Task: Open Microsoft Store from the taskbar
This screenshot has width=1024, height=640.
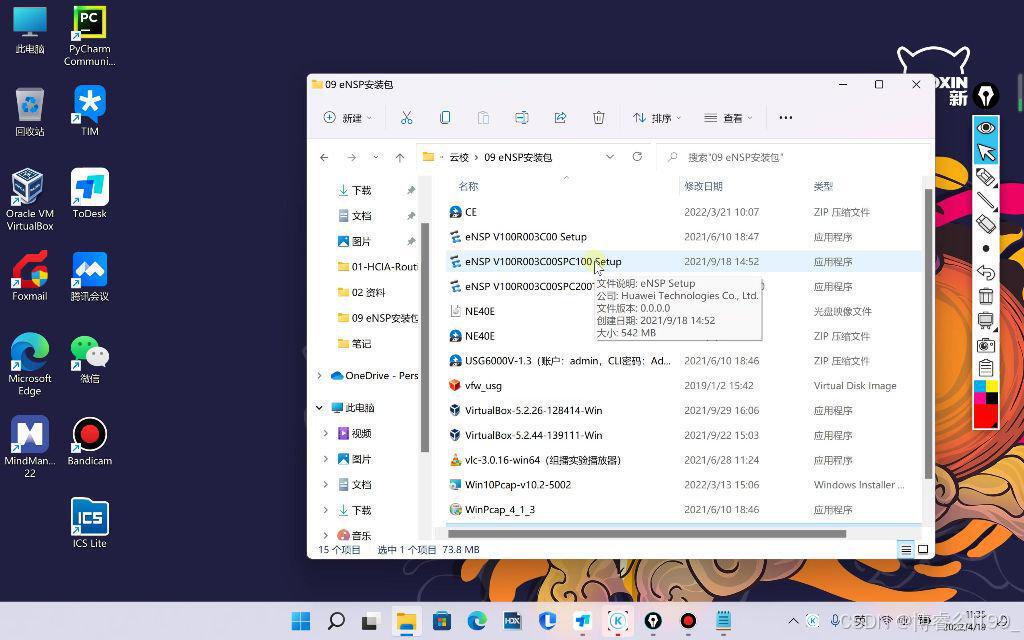Action: coord(441,620)
